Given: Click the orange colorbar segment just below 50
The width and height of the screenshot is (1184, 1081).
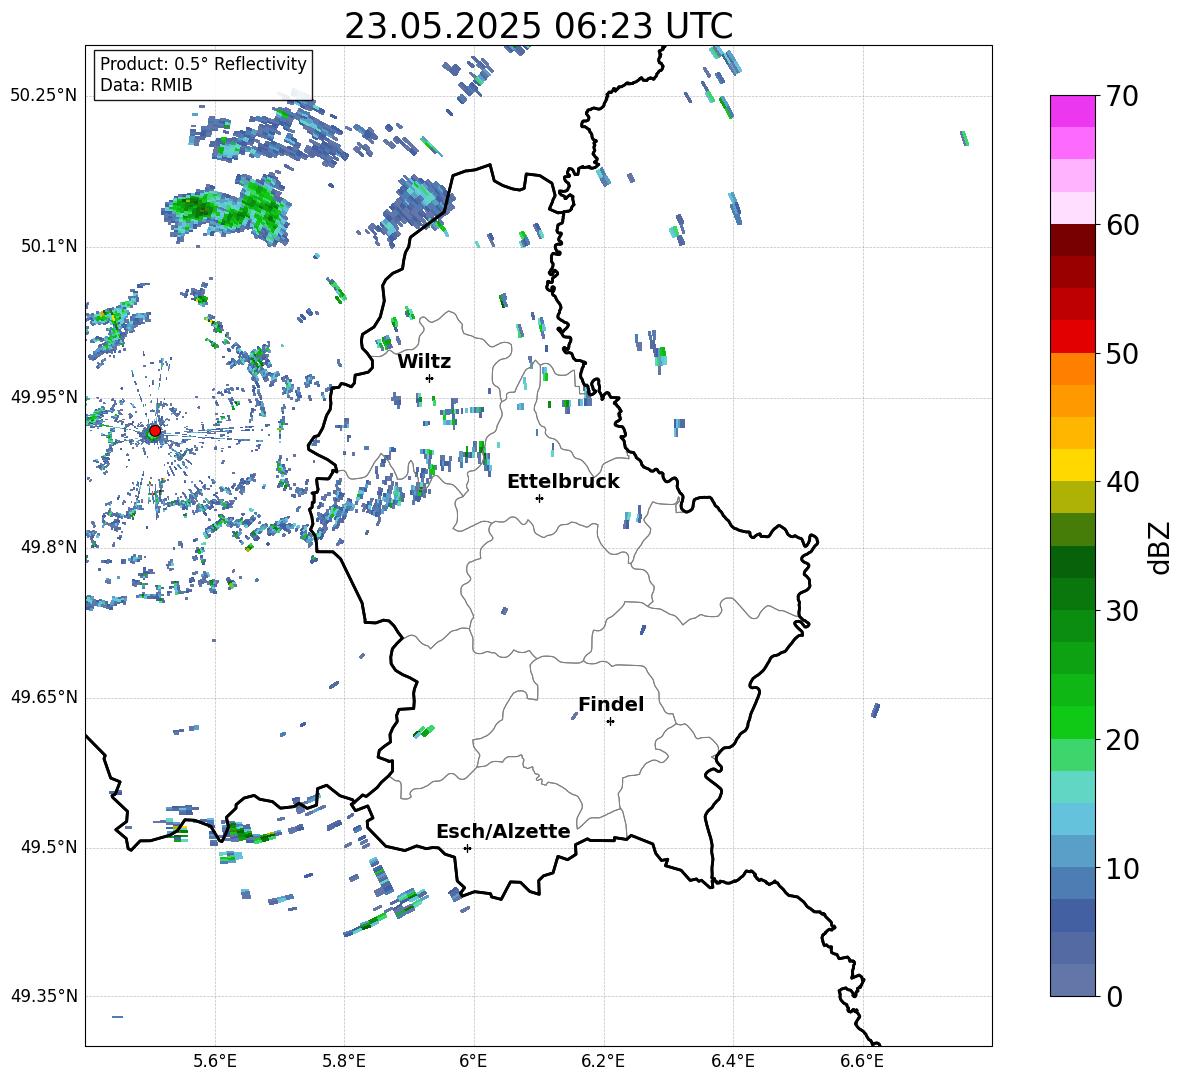Looking at the screenshot, I should pos(1072,369).
